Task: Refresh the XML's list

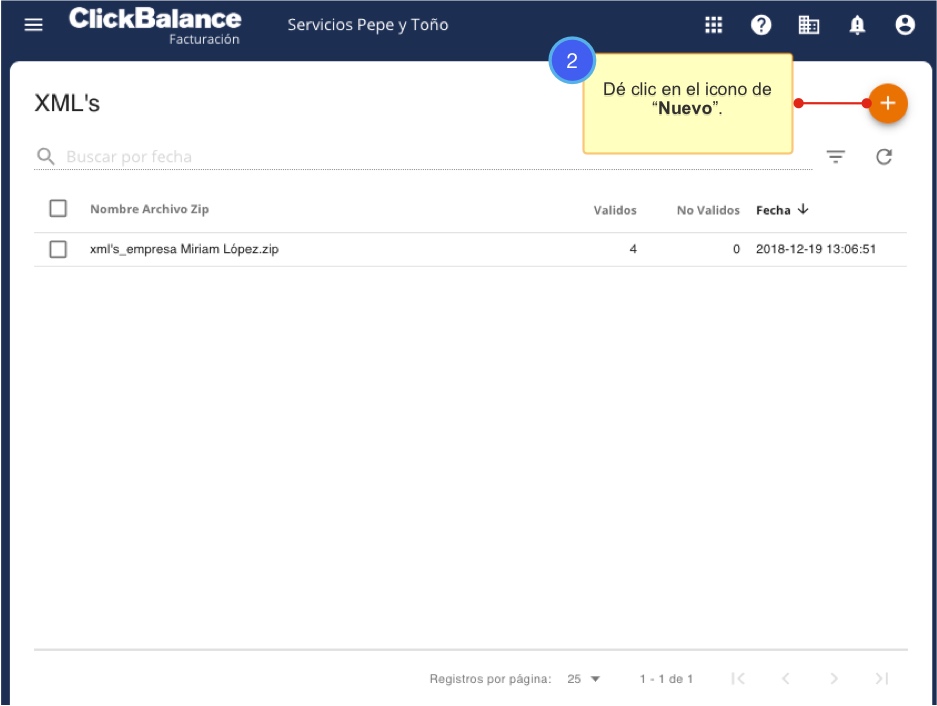Action: [884, 157]
